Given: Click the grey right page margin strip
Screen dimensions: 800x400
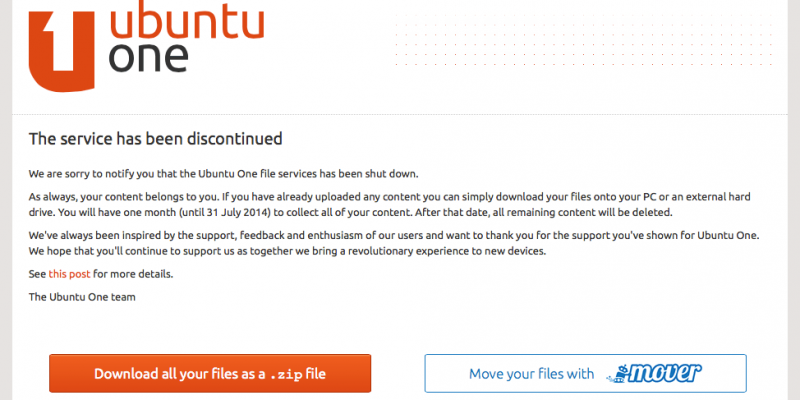Looking at the screenshot, I should (794, 200).
